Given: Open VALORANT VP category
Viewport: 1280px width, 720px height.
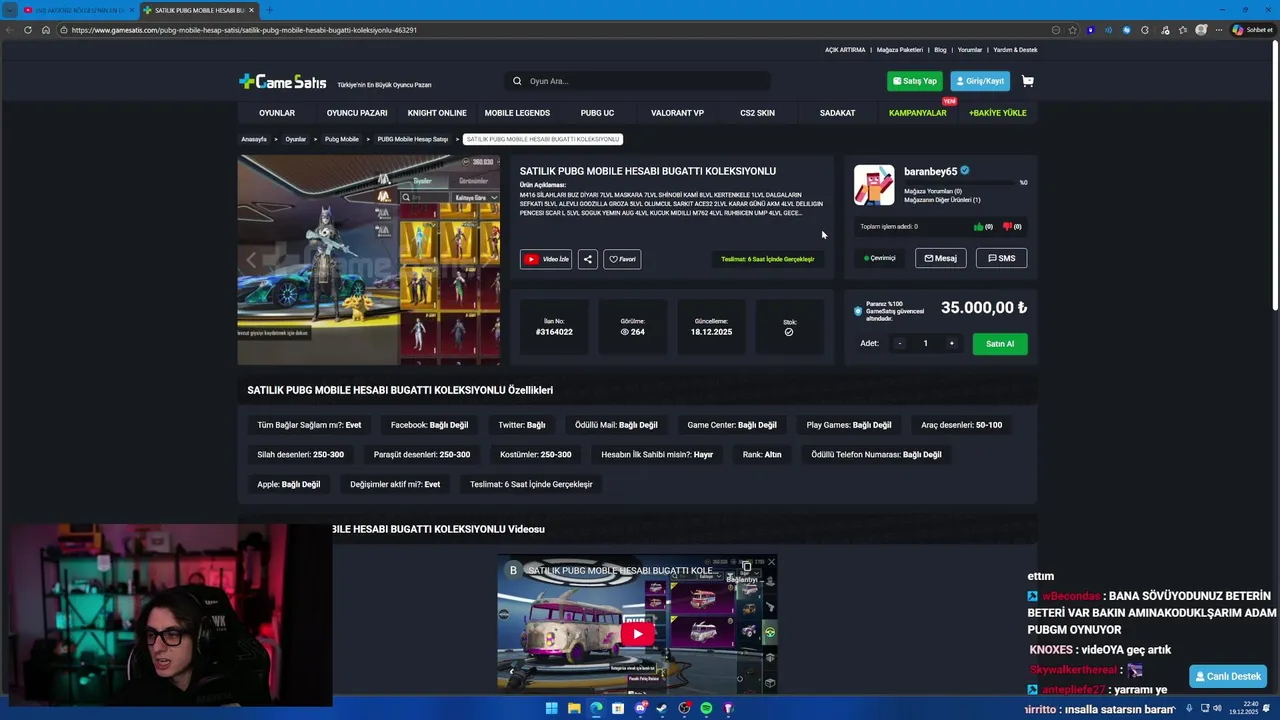Looking at the screenshot, I should coord(677,113).
